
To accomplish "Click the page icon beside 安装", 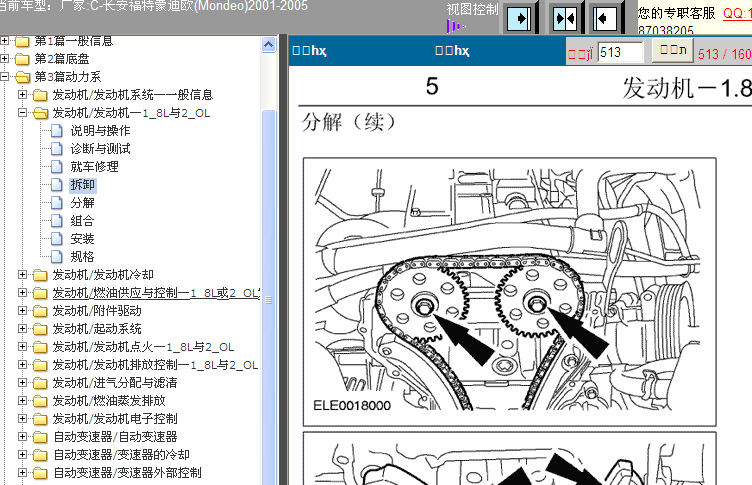I will [57, 238].
